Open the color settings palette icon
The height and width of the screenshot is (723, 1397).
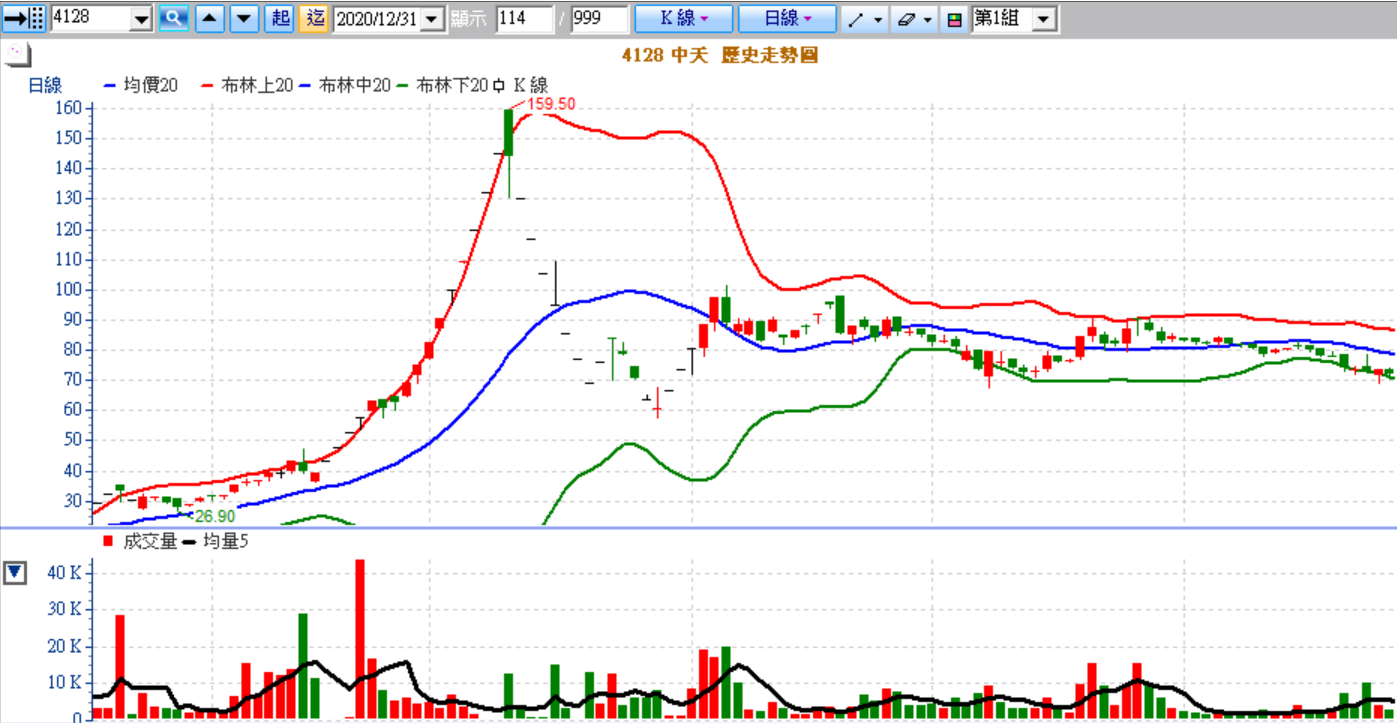coord(955,19)
